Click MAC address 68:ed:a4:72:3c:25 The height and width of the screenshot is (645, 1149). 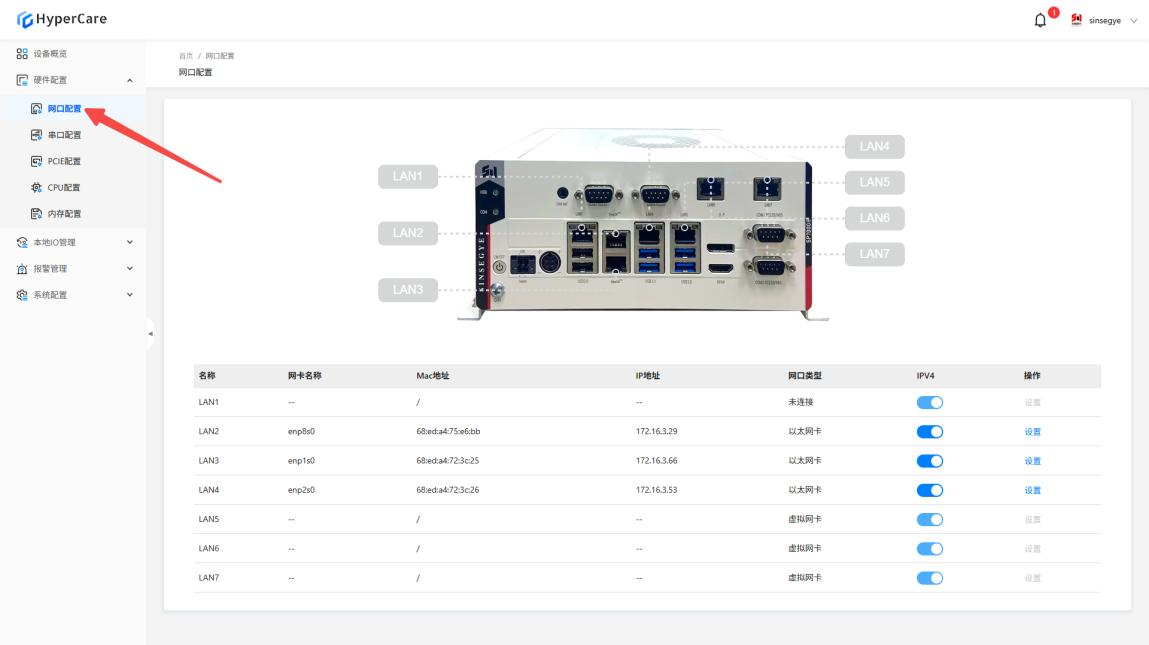(x=448, y=461)
